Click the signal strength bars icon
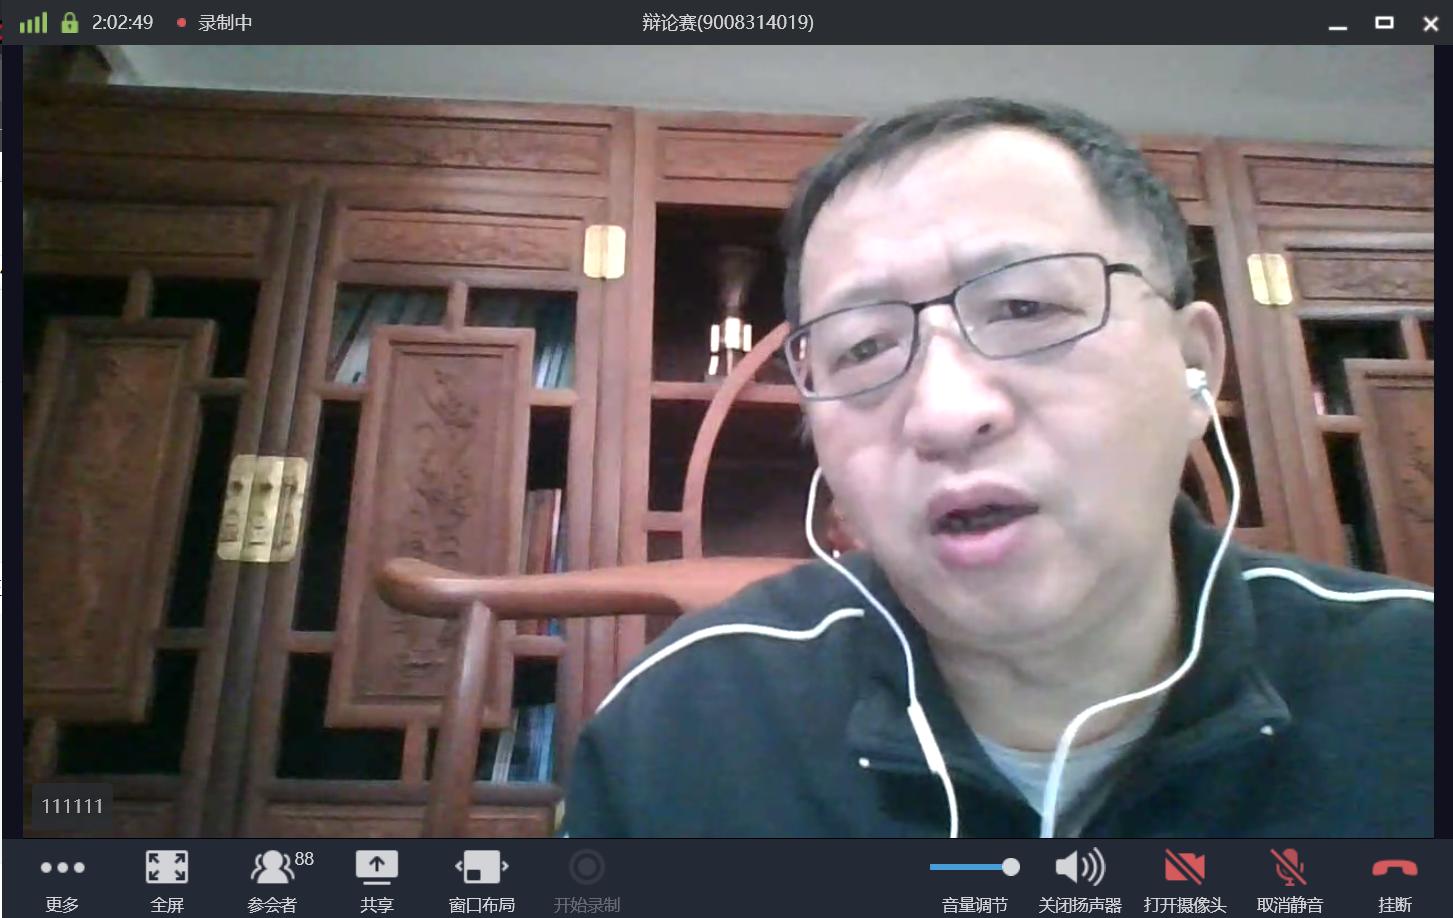This screenshot has height=918, width=1453. point(33,22)
